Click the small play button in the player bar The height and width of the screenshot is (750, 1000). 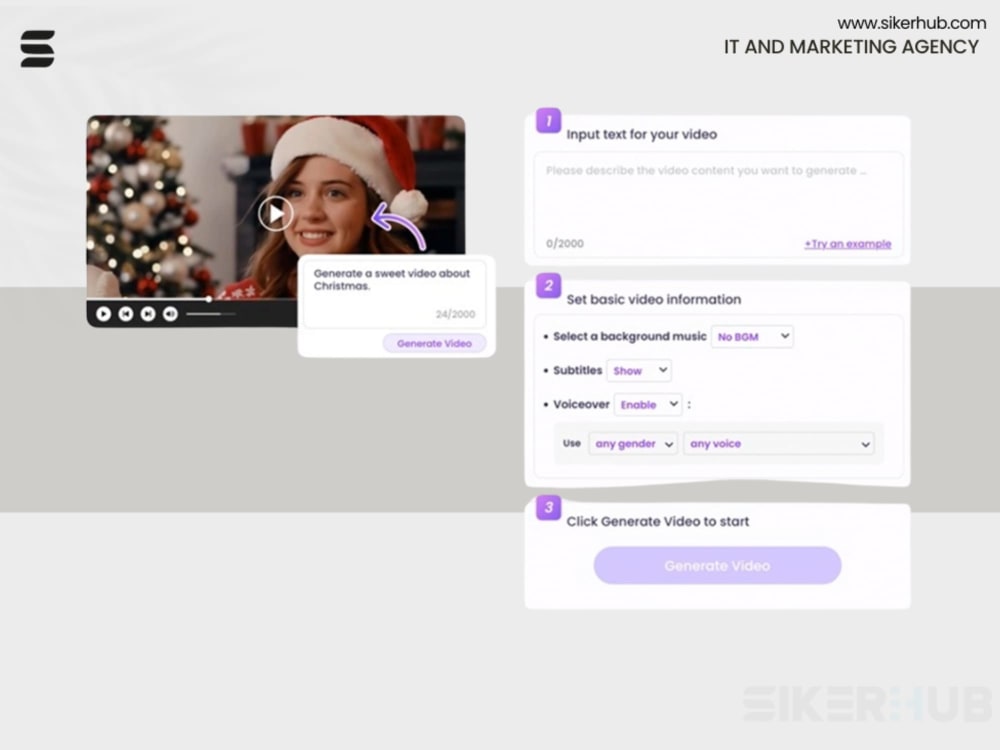[103, 314]
